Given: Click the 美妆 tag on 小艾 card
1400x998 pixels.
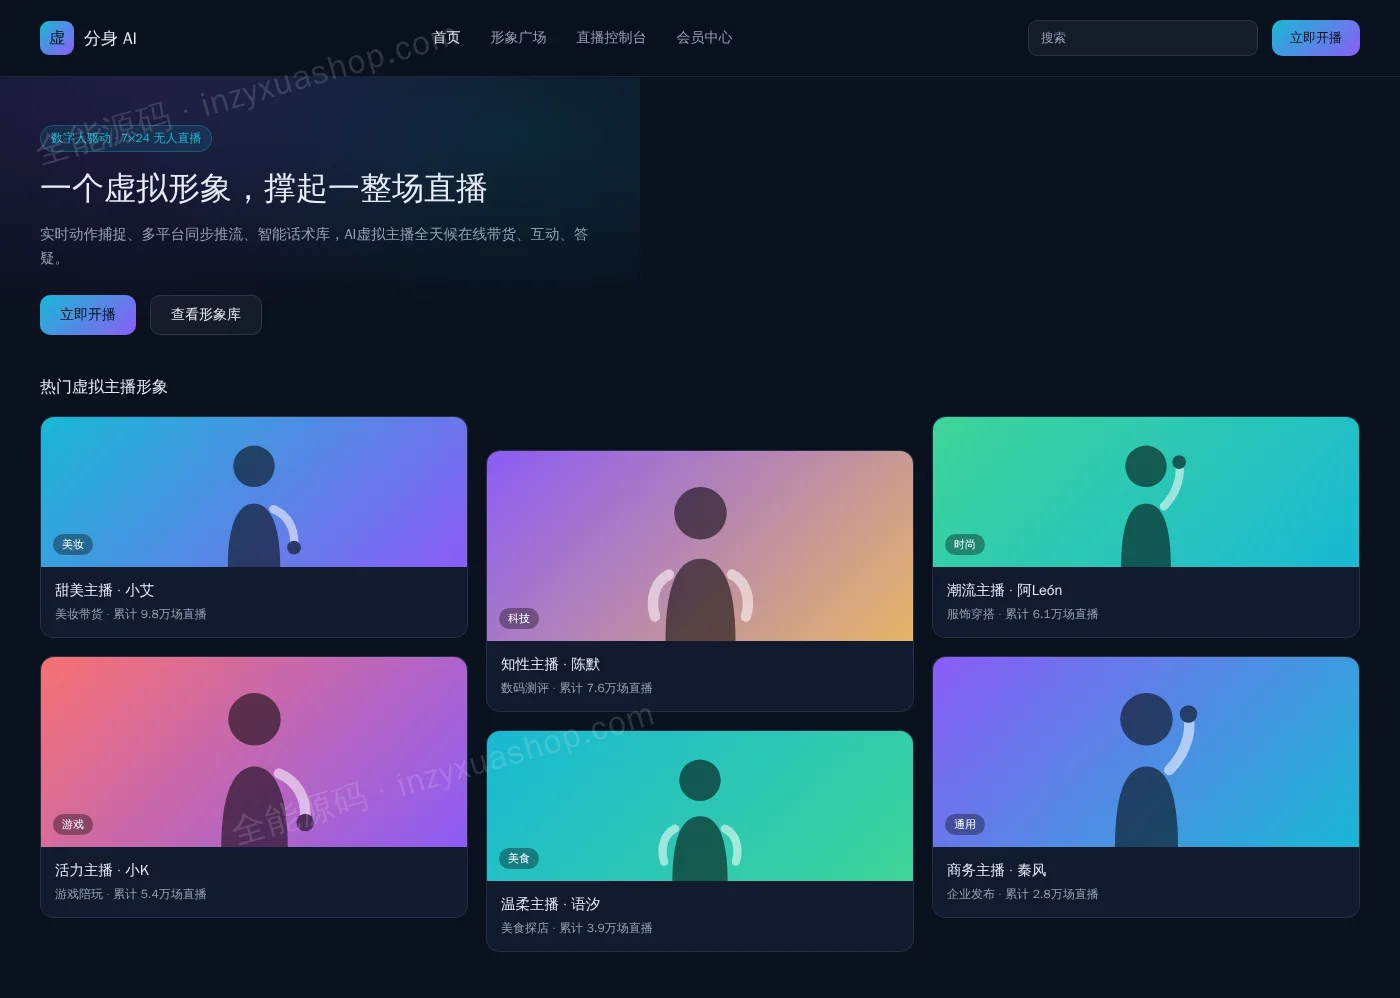Looking at the screenshot, I should (73, 545).
